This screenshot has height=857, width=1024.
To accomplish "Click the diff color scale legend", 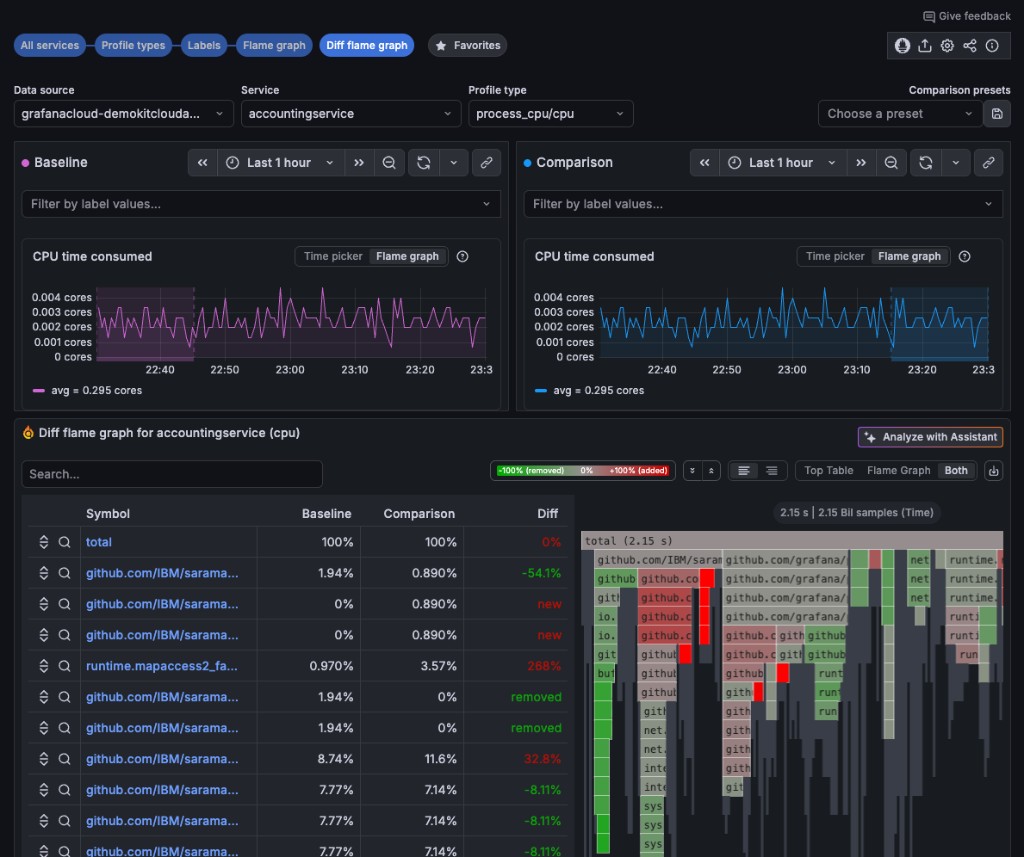I will click(x=582, y=471).
